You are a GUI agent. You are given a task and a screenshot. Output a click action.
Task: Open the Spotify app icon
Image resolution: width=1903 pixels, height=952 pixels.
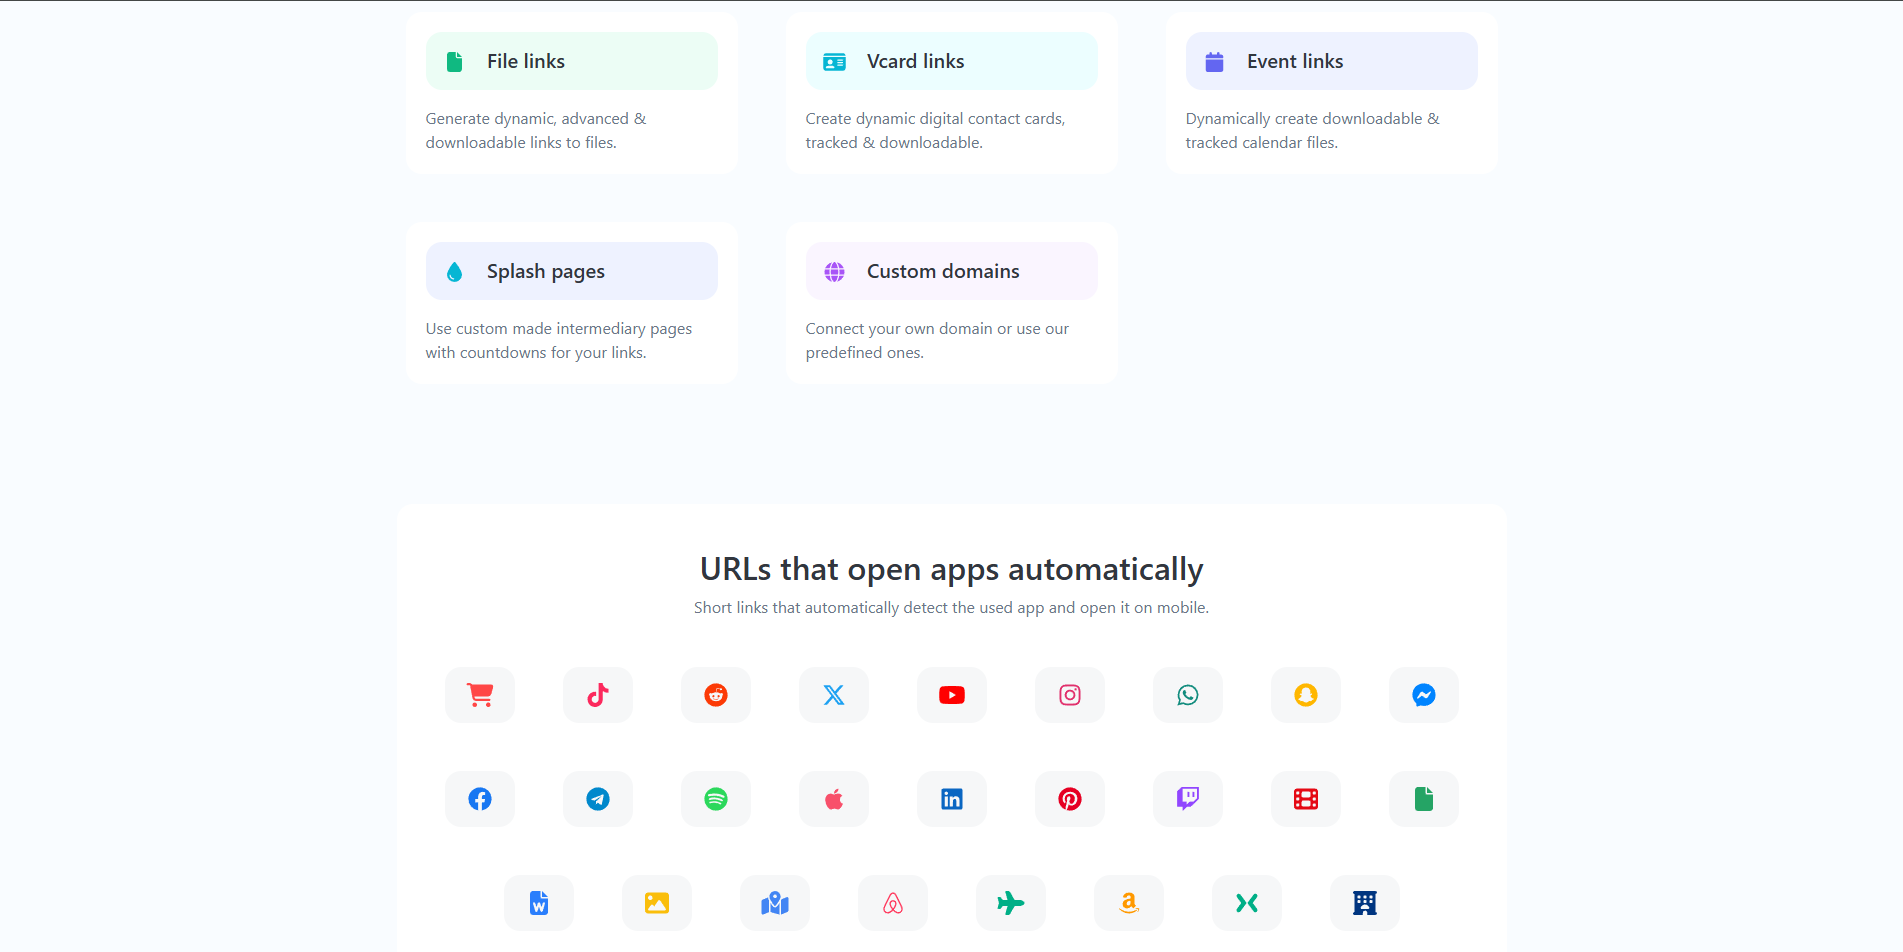[716, 799]
